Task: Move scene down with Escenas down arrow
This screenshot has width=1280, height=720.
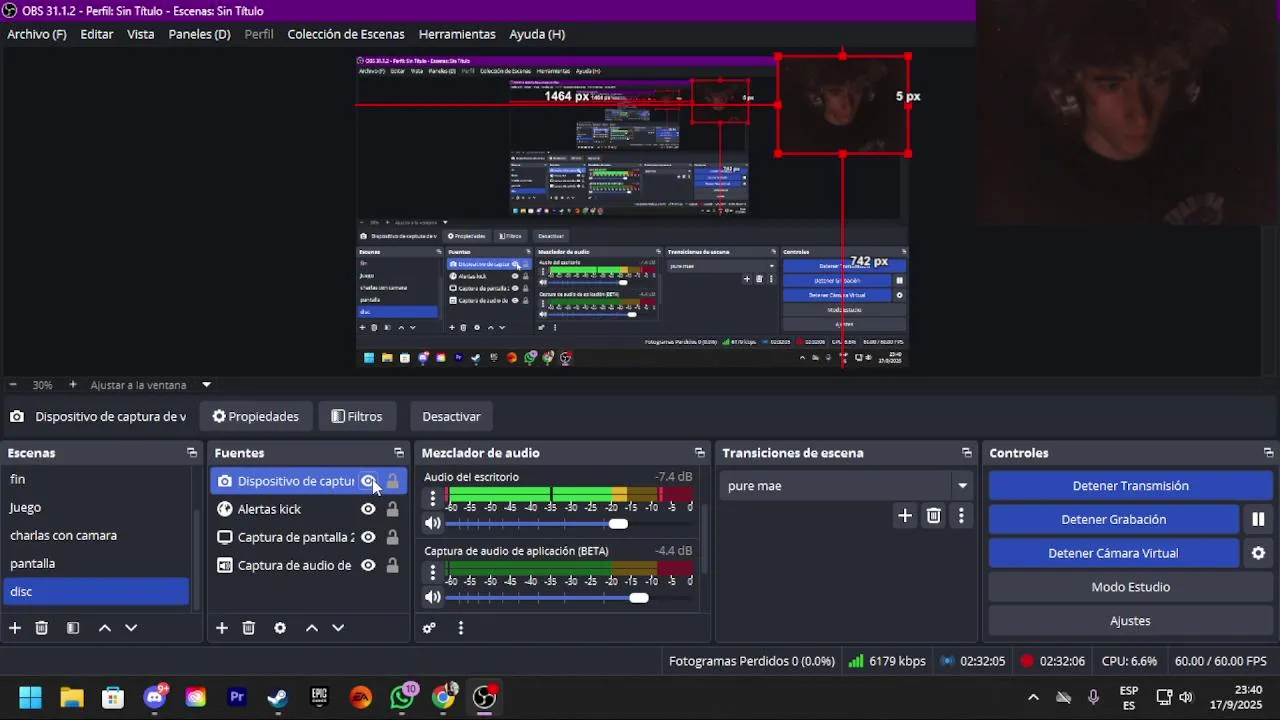Action: click(131, 628)
